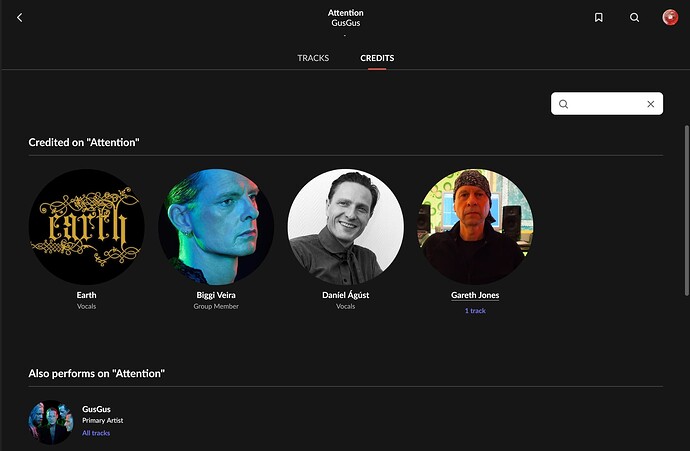Click the Earth artist name

87,295
